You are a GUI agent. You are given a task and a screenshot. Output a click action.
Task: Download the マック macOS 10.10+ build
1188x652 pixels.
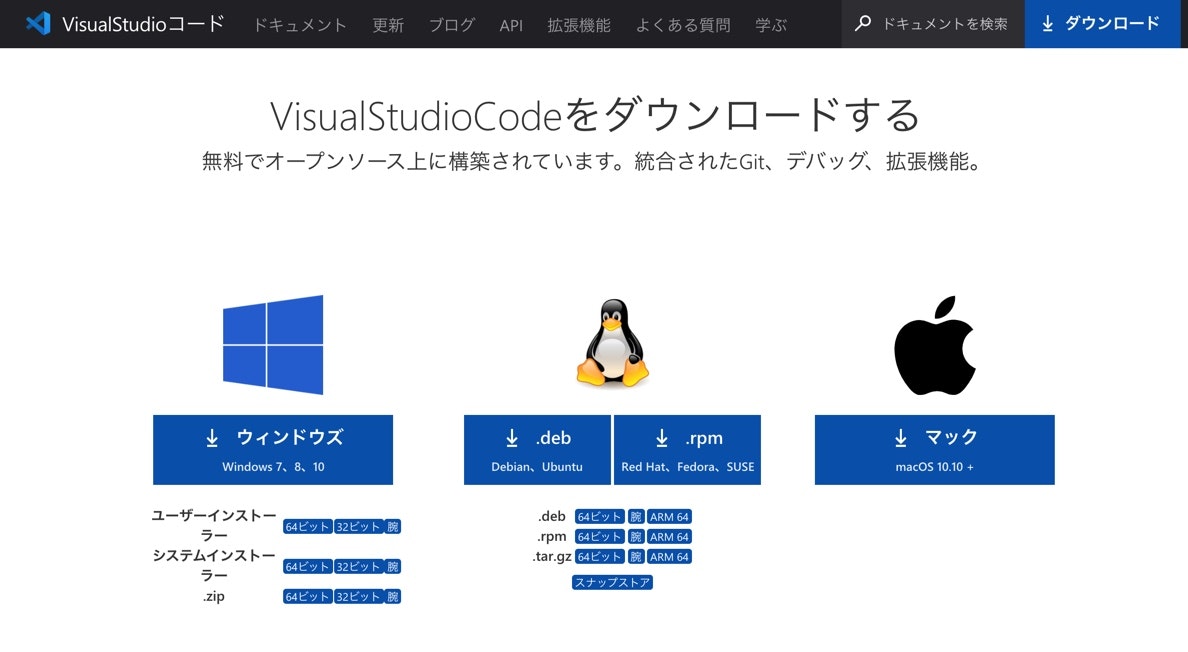click(x=934, y=450)
